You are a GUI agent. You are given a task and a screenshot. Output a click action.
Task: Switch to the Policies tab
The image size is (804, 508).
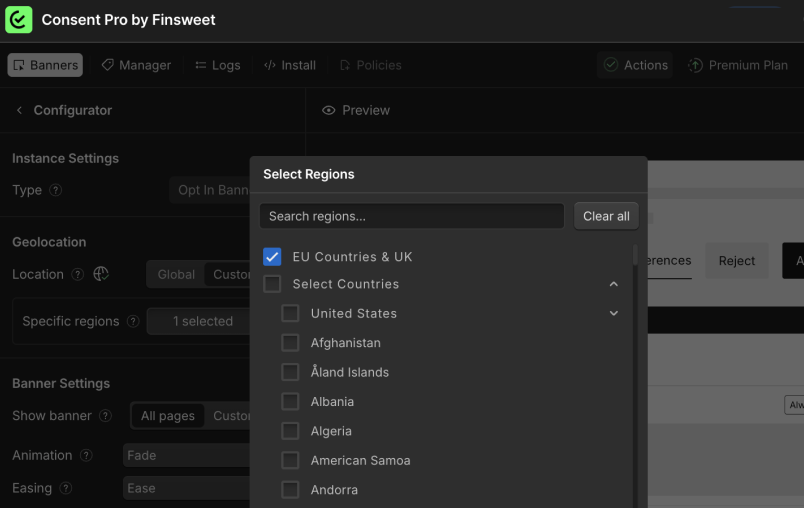(371, 65)
